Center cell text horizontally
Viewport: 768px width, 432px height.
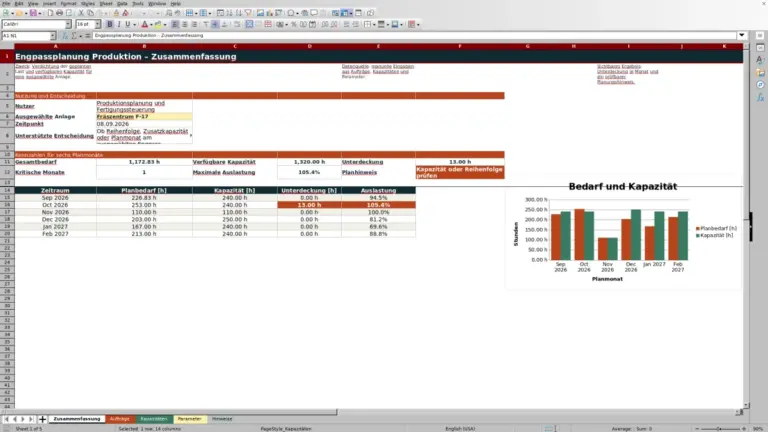[x=185, y=24]
